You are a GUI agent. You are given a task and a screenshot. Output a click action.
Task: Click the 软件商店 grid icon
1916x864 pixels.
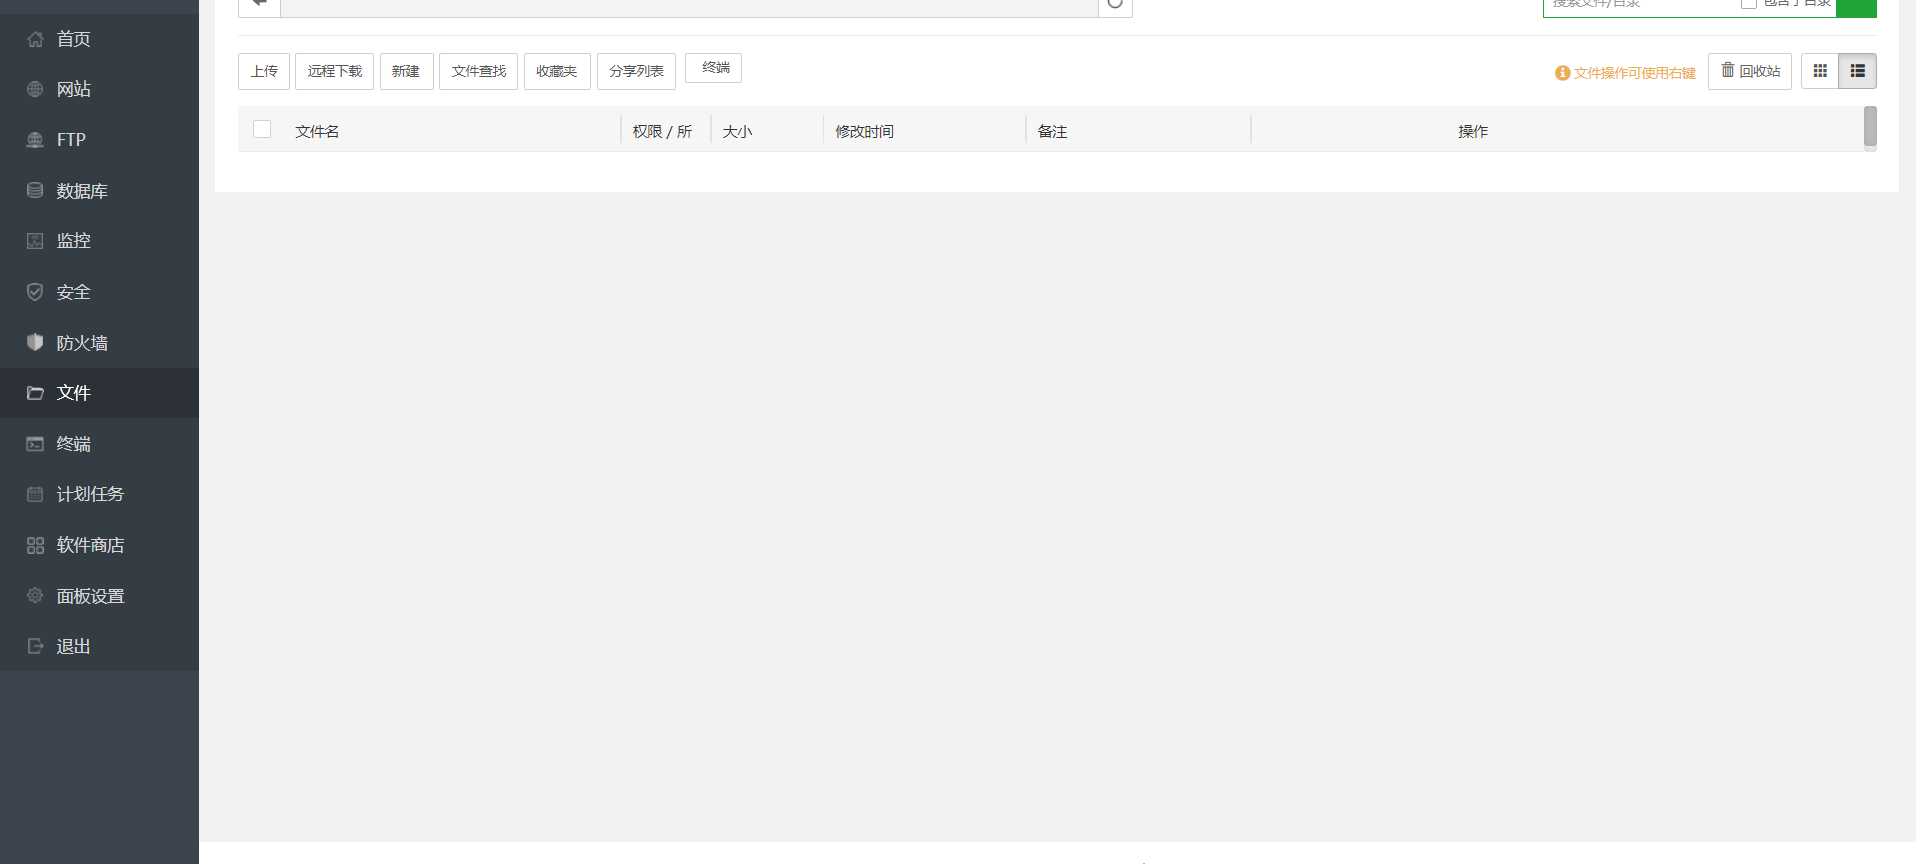[x=35, y=545]
